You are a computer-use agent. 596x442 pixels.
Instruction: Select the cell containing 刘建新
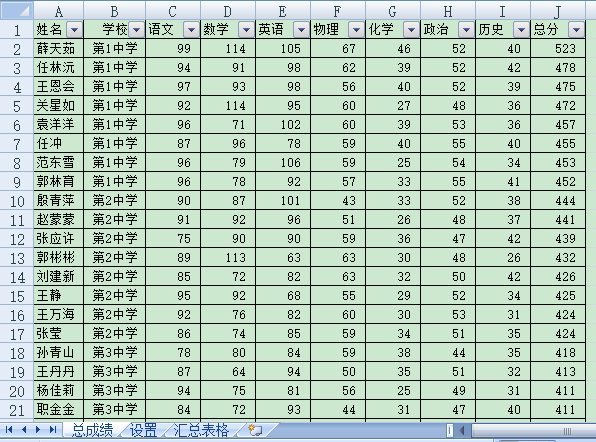[x=59, y=276]
